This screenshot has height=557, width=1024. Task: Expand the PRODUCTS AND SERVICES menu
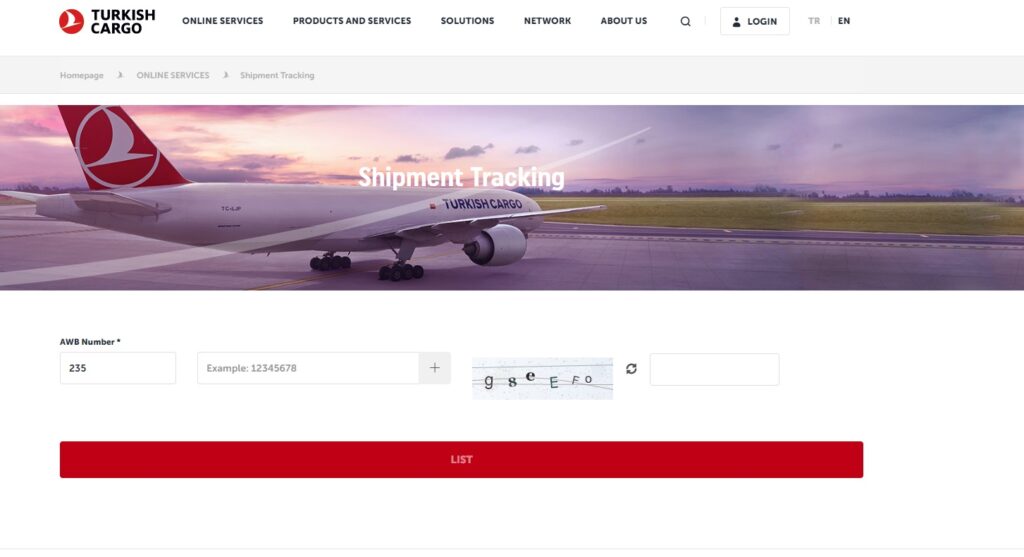tap(352, 21)
